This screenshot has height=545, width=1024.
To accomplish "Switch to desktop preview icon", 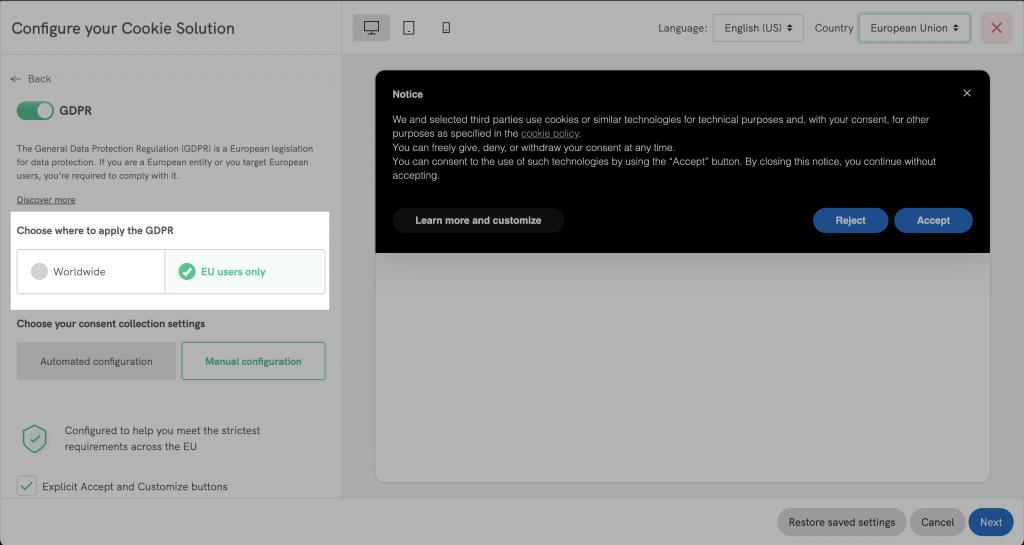I will pos(371,28).
